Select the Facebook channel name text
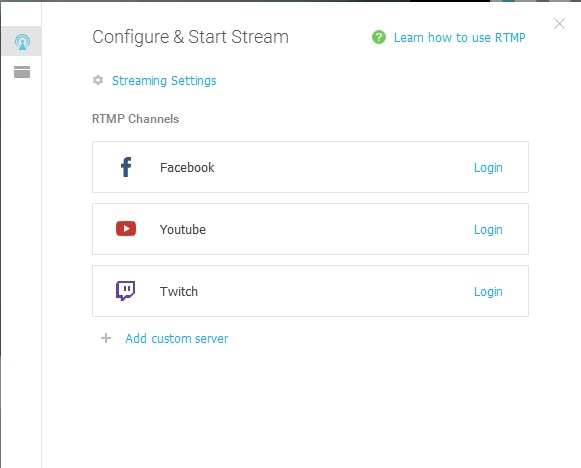The image size is (581, 468). pyautogui.click(x=187, y=167)
